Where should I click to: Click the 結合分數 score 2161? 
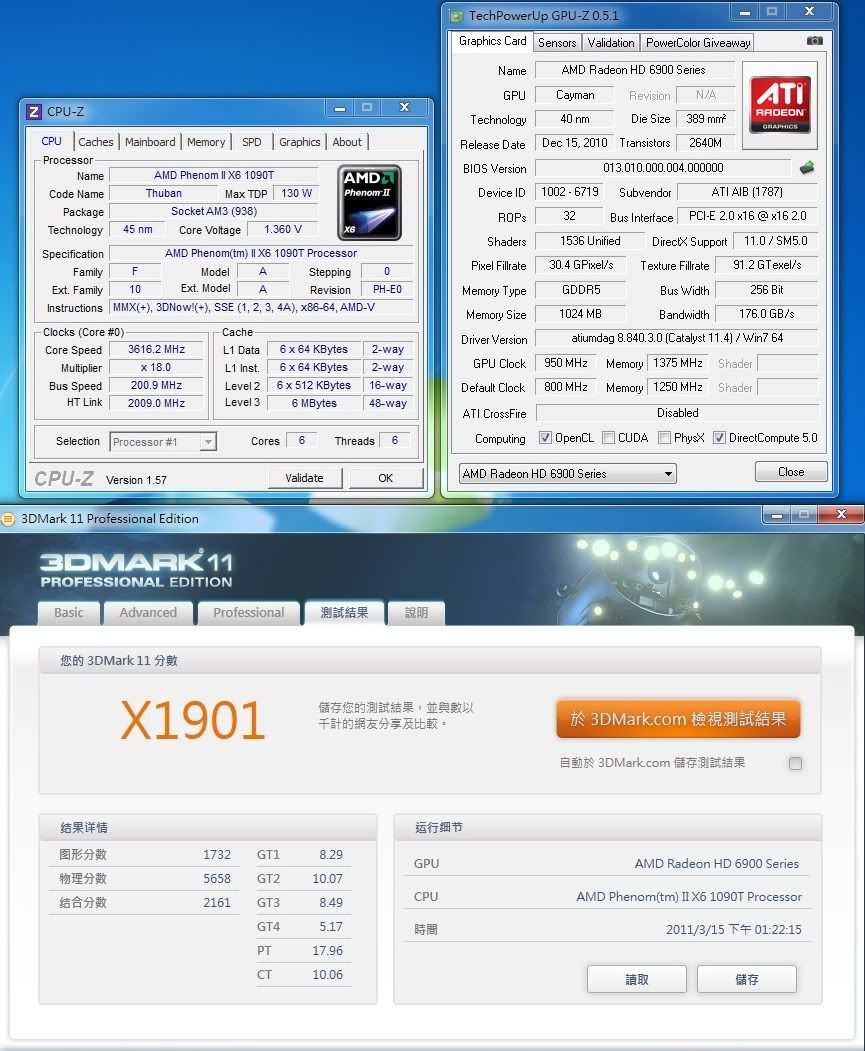(x=216, y=903)
